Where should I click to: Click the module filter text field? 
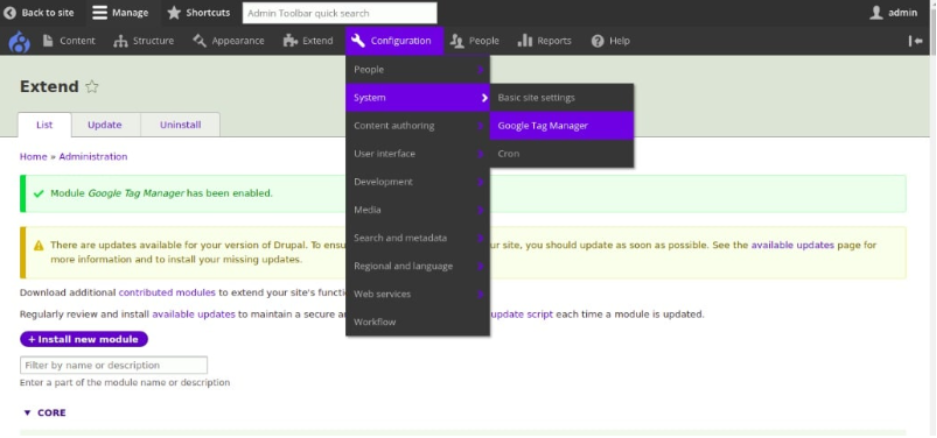(114, 365)
